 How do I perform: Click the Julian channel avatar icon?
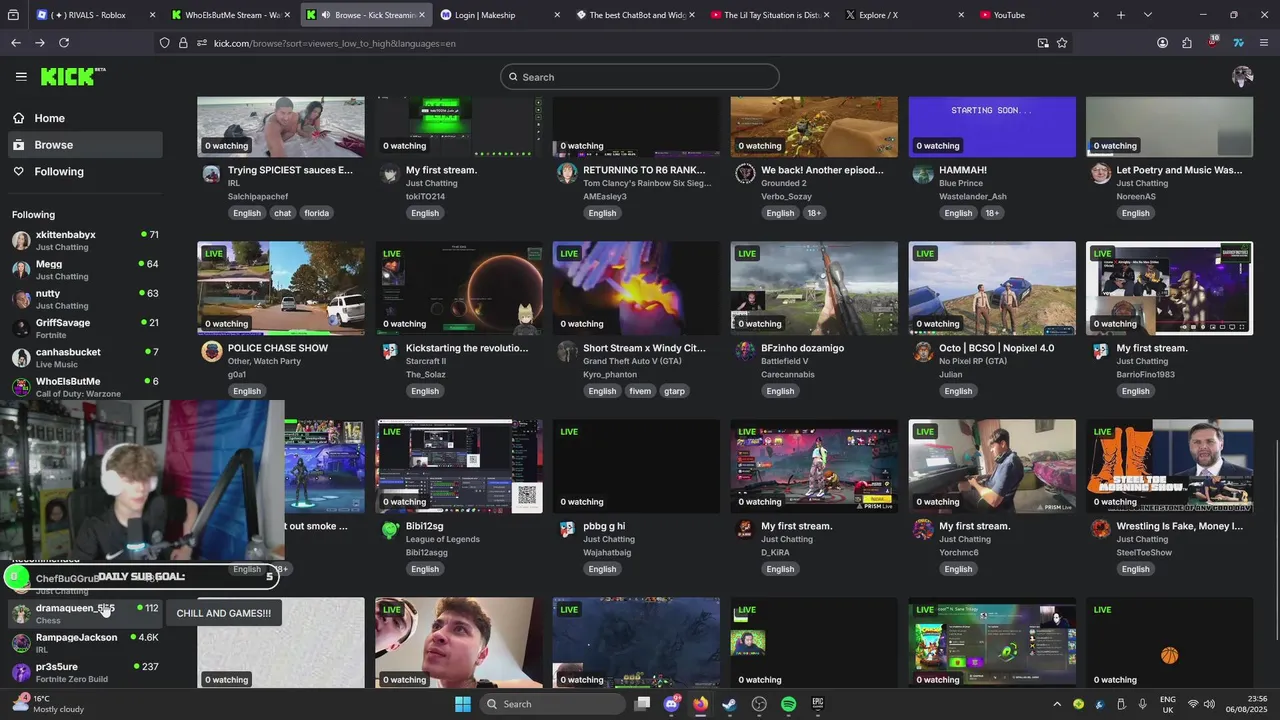(x=923, y=351)
